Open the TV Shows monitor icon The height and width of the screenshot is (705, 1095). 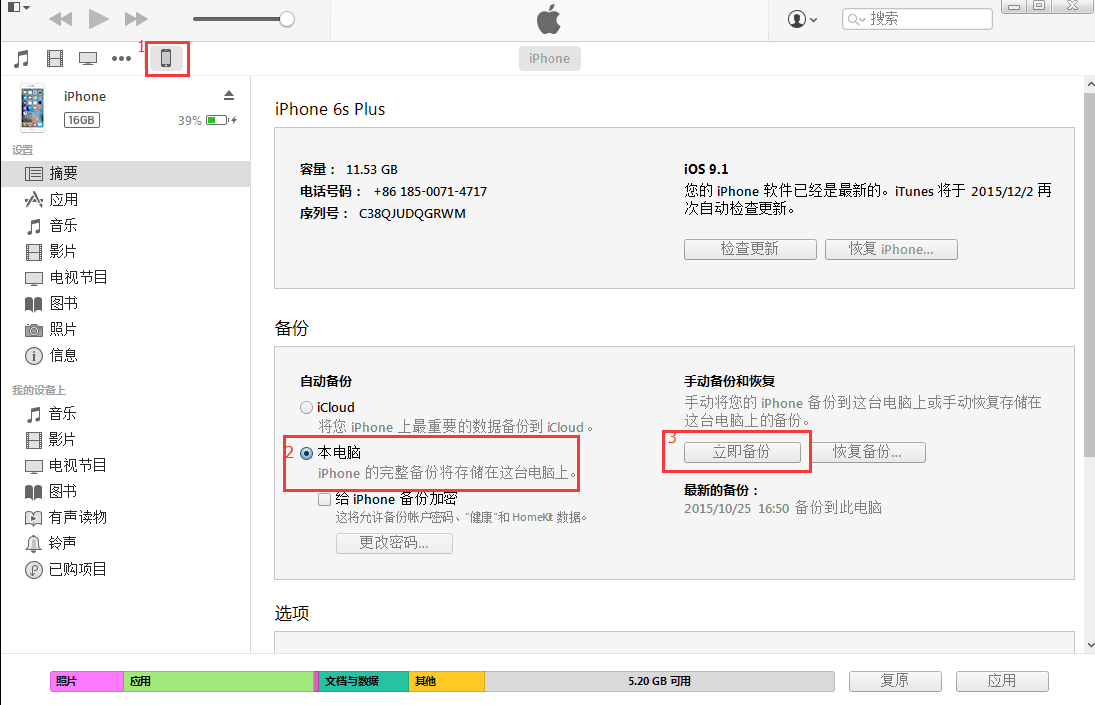88,59
